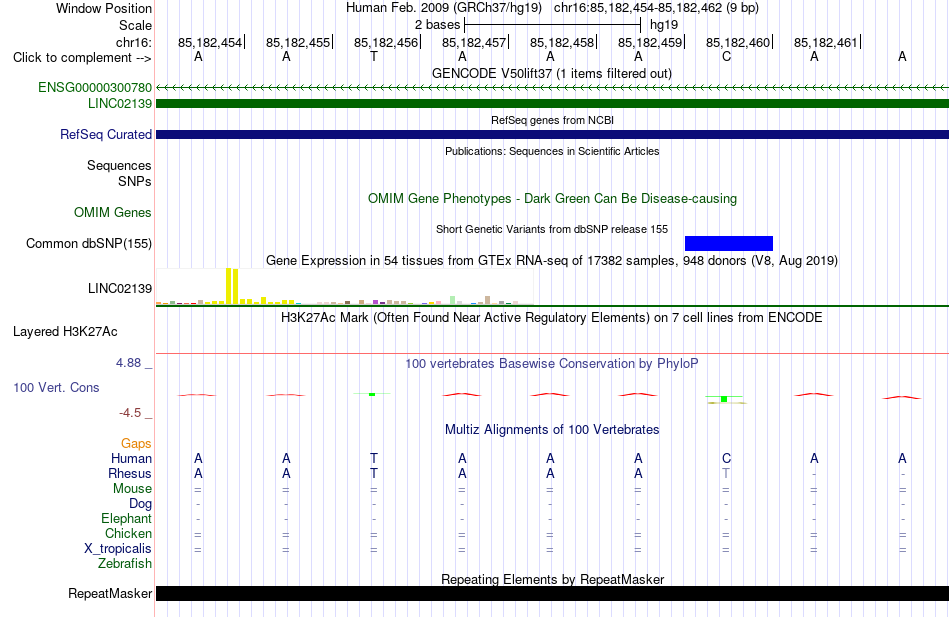Click 'RefSeq genes from NCBI' title
The width and height of the screenshot is (950, 617).
(x=552, y=120)
